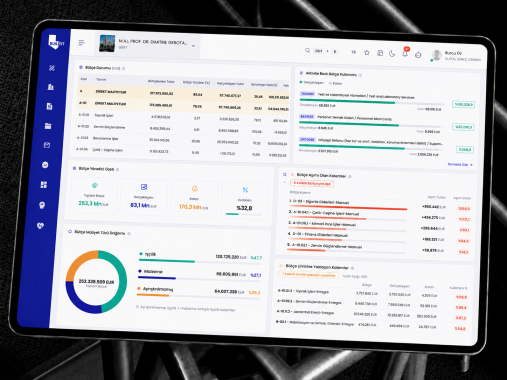
Task: Toggle the Gerçekleşen legend item
Action: (311, 82)
